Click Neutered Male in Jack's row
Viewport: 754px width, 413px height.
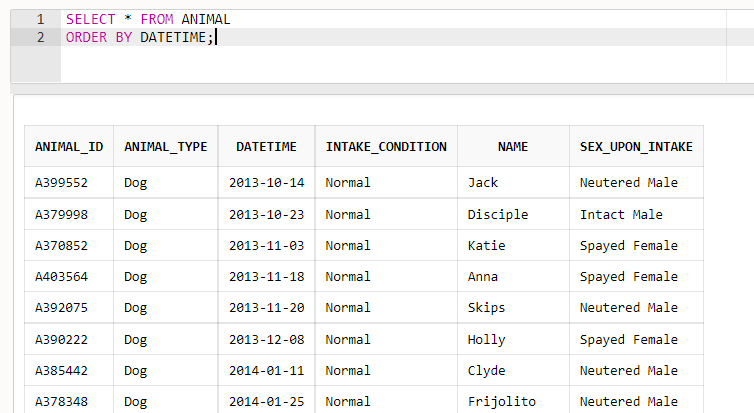[628, 183]
